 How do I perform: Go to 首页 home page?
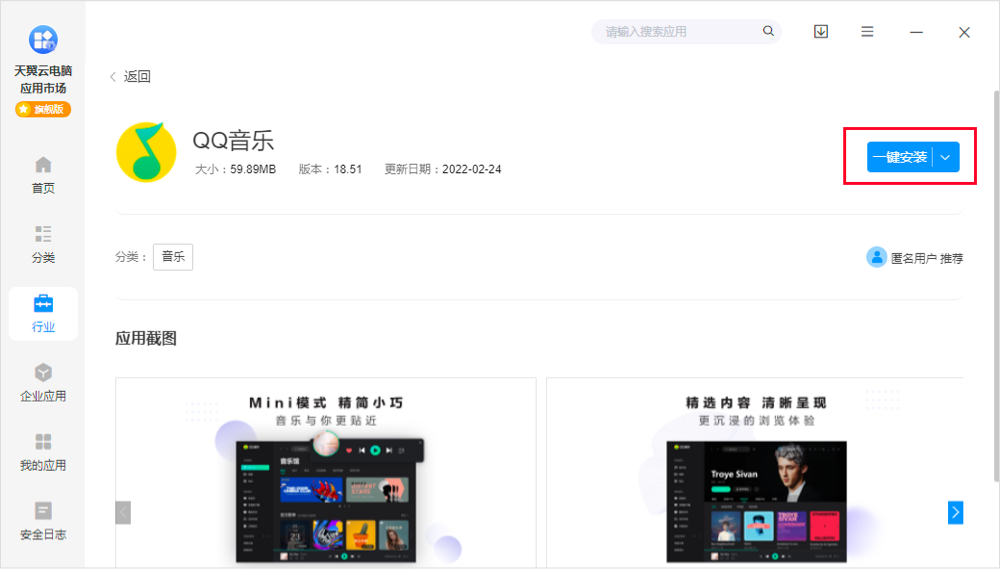[43, 175]
